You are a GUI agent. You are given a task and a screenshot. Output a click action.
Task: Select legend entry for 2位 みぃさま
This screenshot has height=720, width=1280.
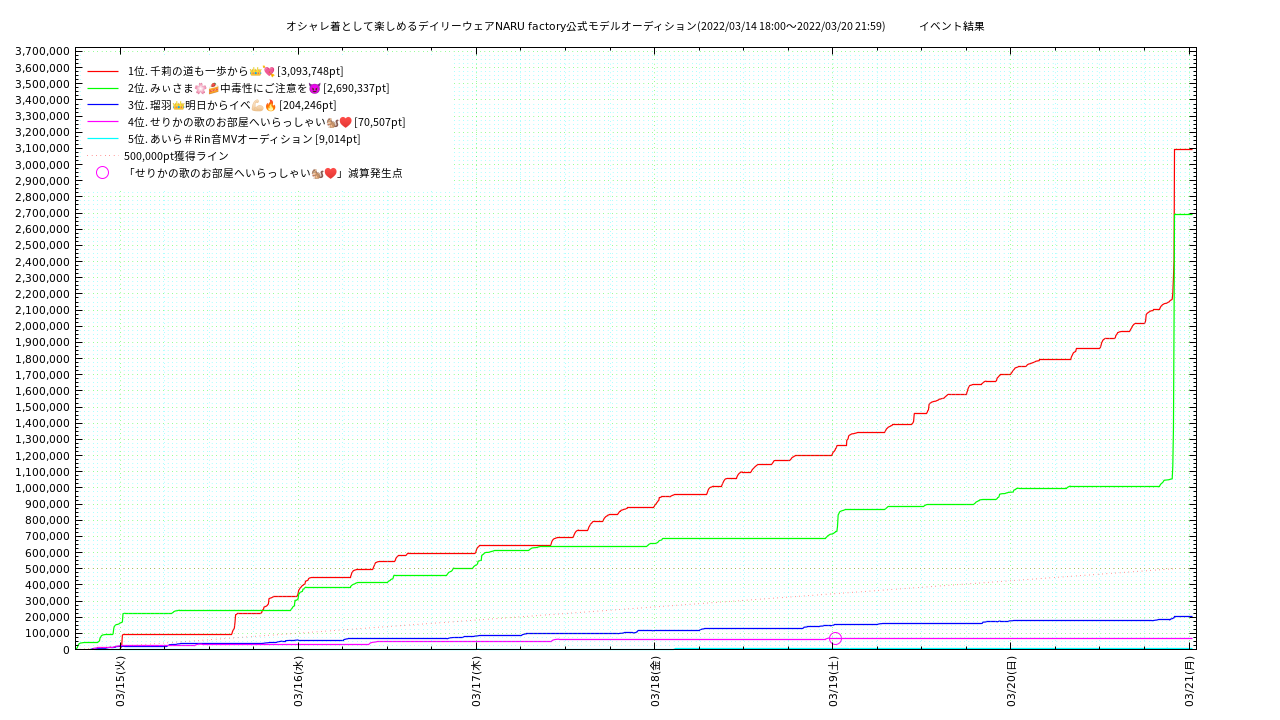(258, 88)
